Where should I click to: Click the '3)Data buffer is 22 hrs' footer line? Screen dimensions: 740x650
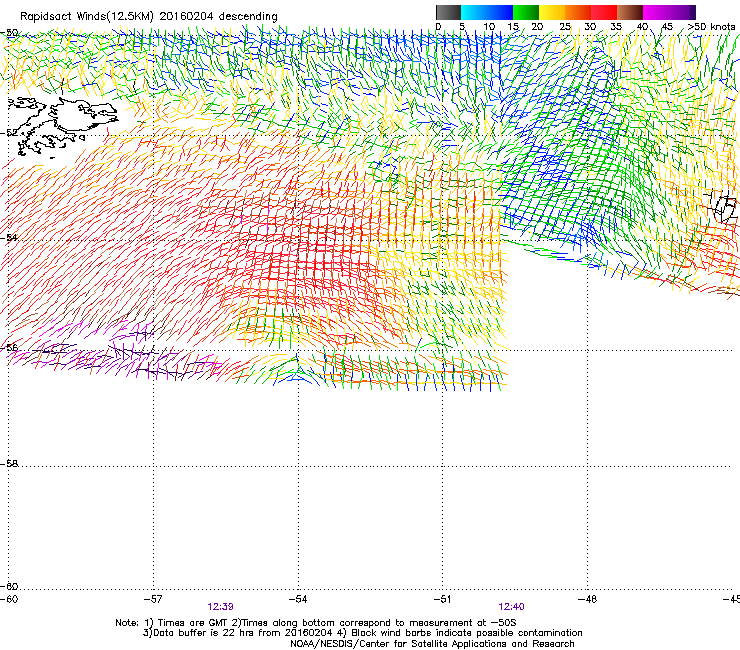[x=362, y=633]
